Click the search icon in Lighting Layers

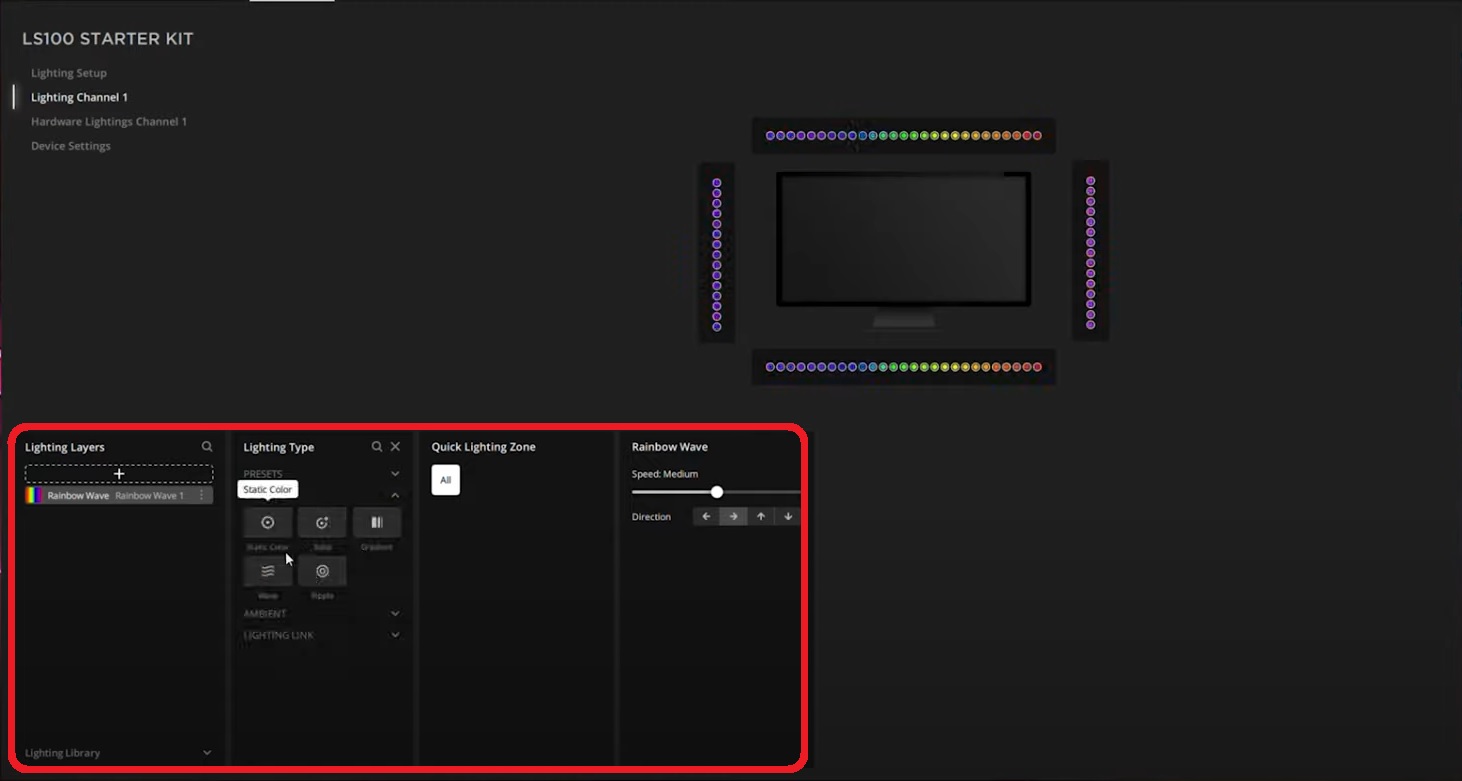207,446
